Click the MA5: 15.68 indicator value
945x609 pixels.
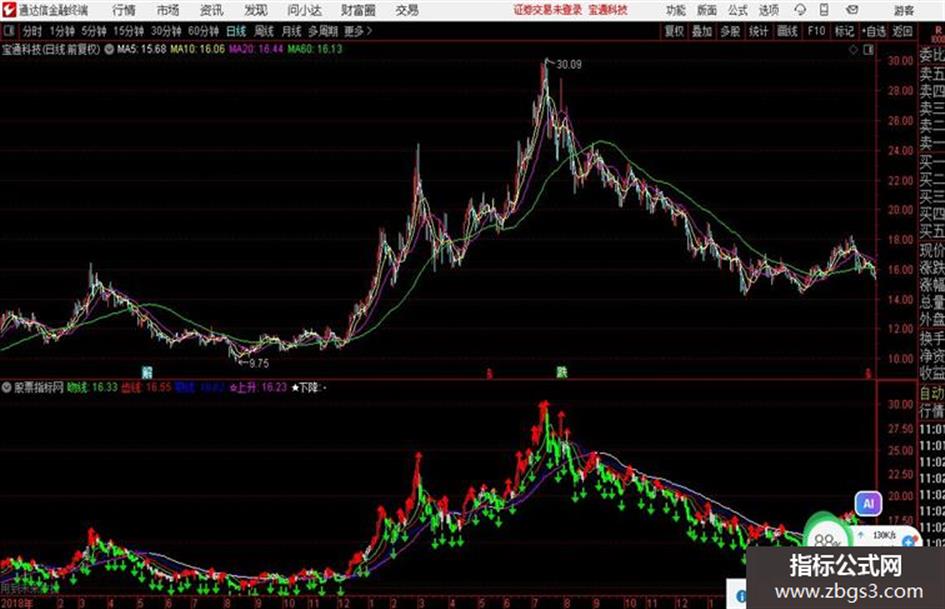pos(142,49)
